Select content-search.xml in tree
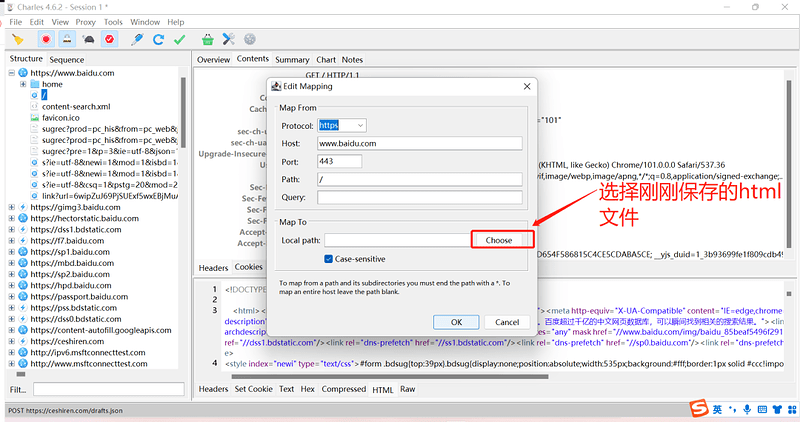This screenshot has width=800, height=422. click(76, 107)
